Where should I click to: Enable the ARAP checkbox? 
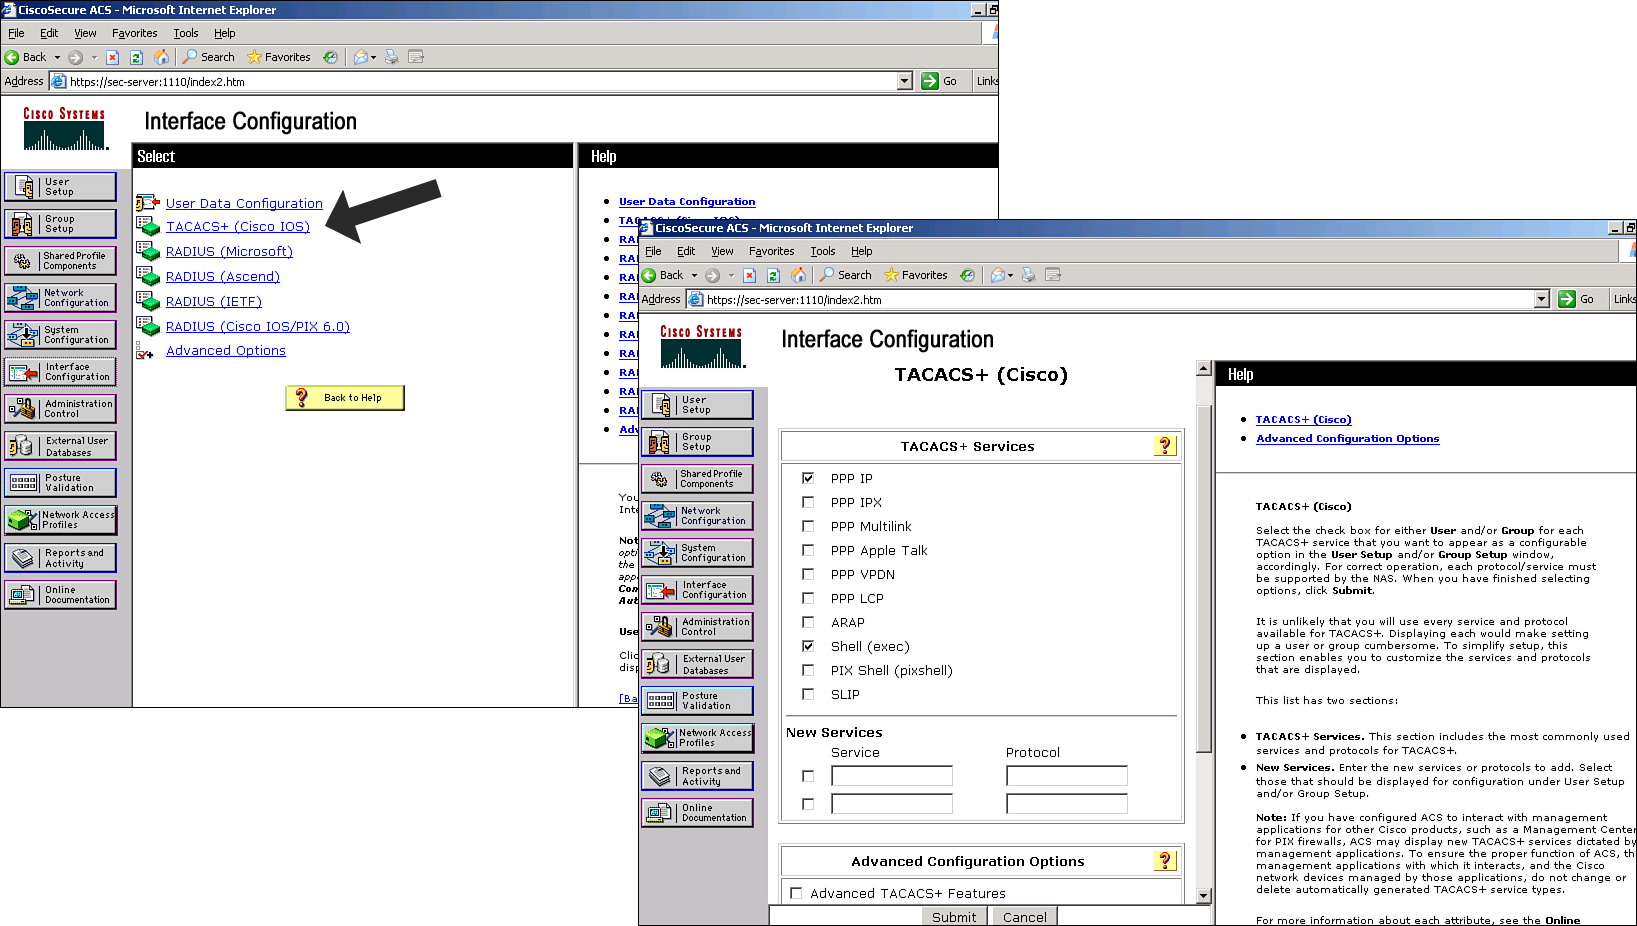[x=808, y=622]
